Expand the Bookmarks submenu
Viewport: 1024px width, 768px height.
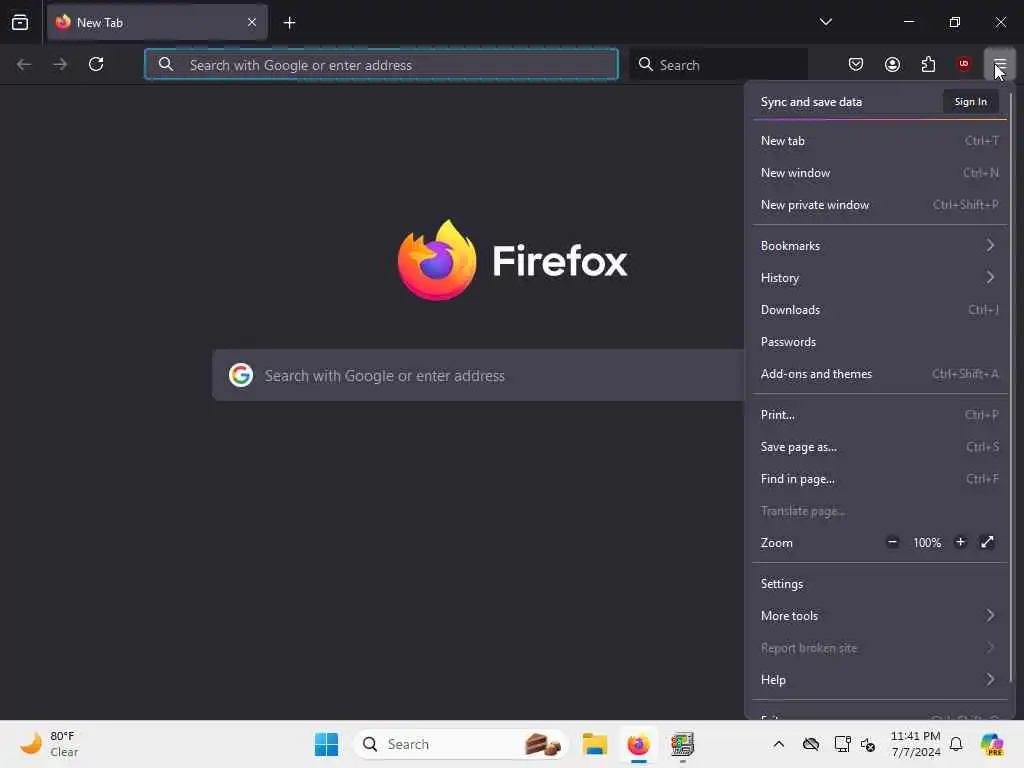[x=879, y=246]
